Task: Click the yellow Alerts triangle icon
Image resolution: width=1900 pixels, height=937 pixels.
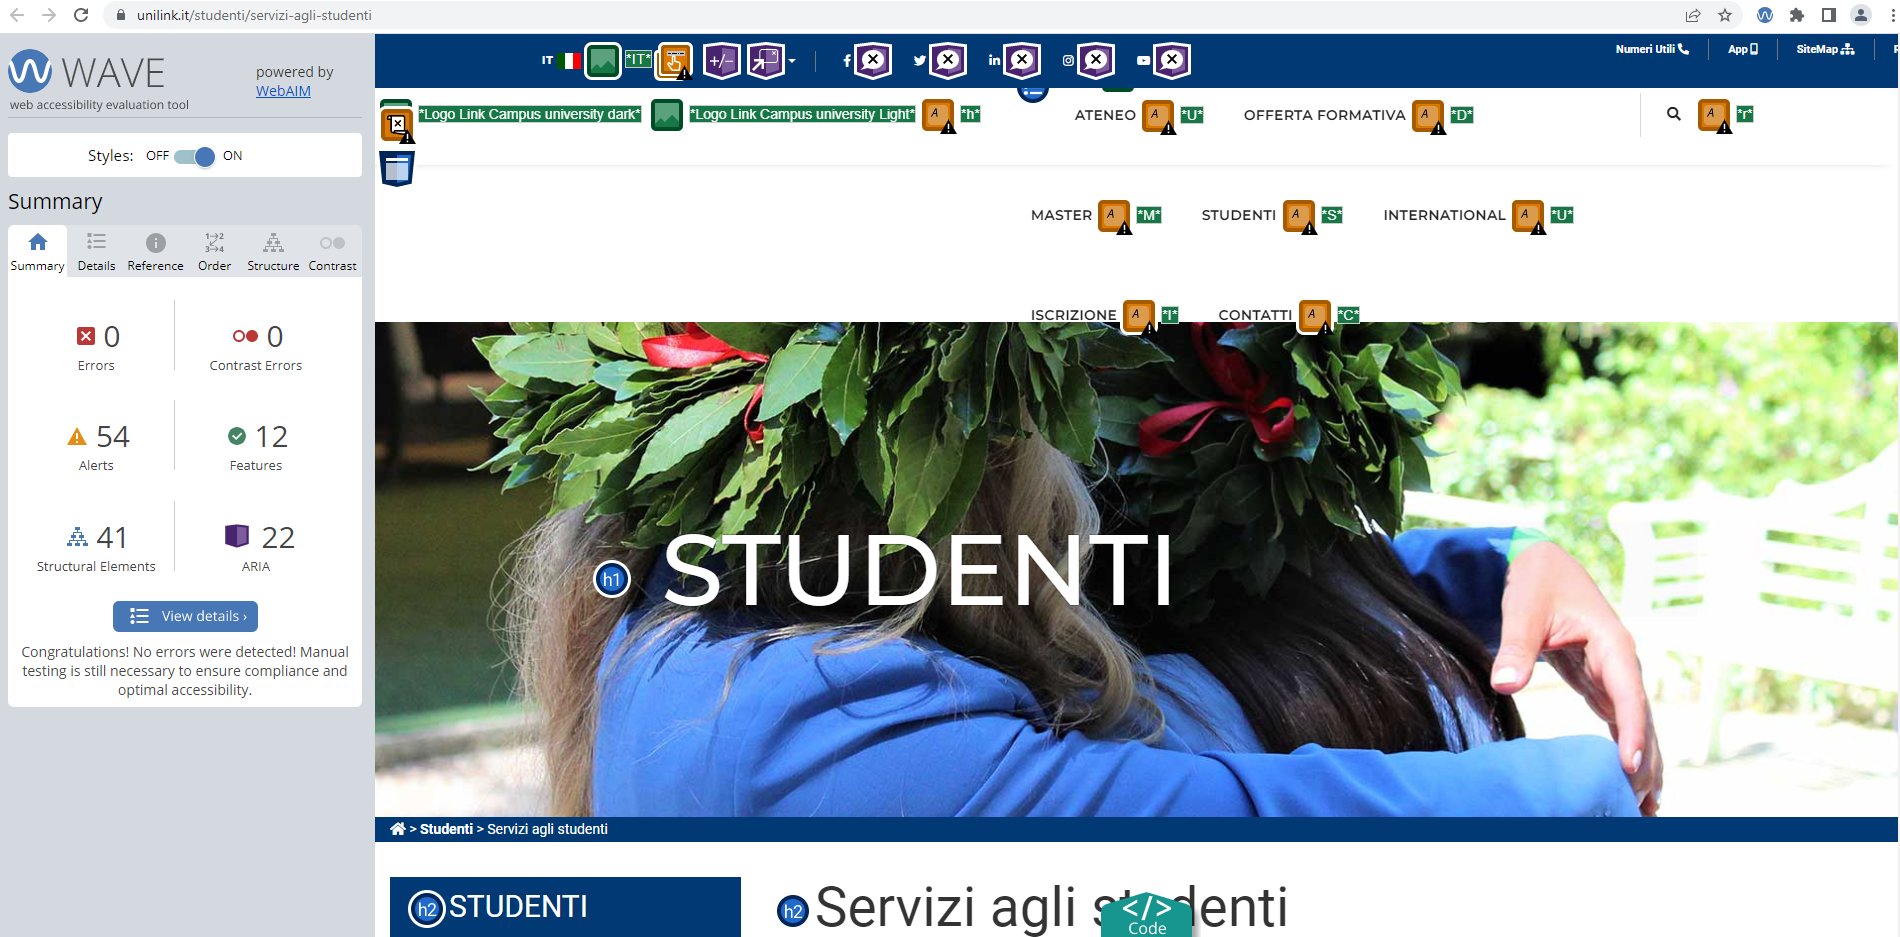Action: 77,437
